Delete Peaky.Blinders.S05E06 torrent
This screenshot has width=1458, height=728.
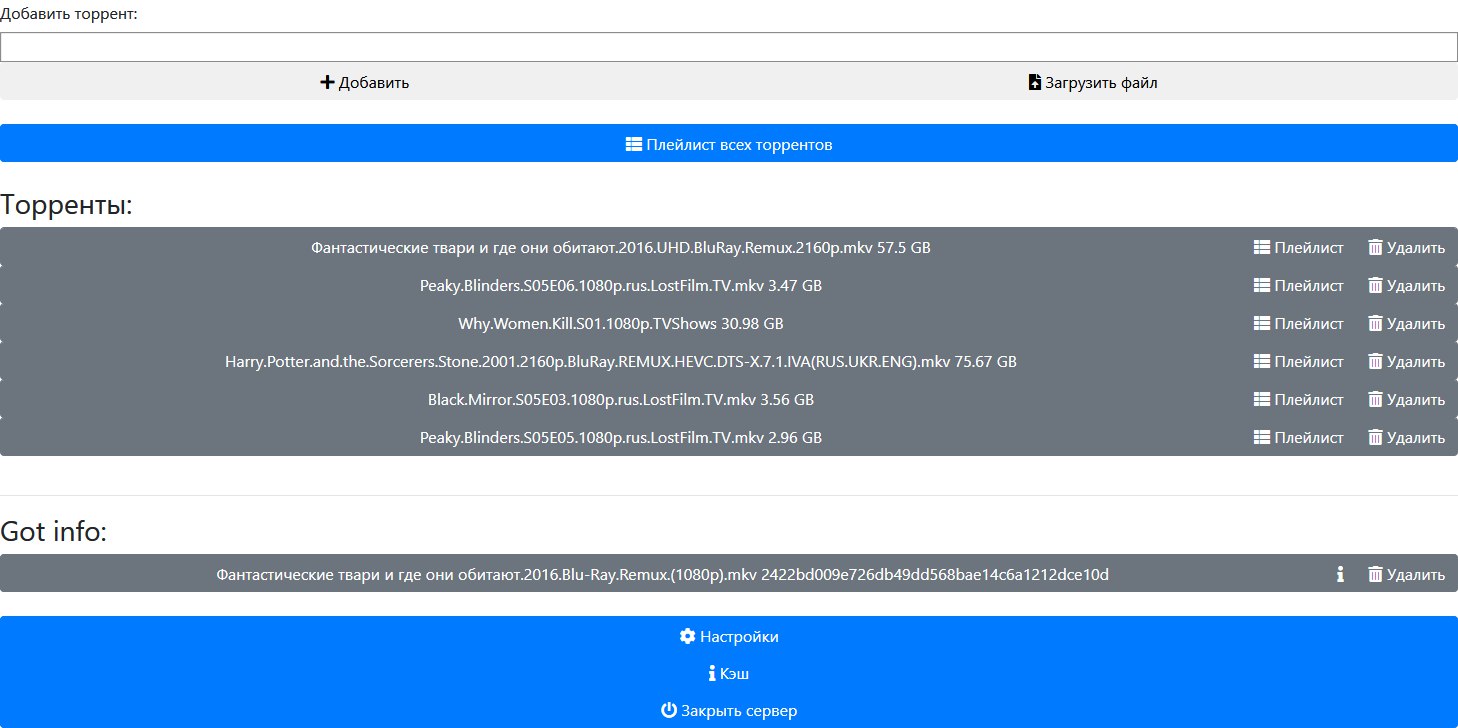click(x=1406, y=285)
